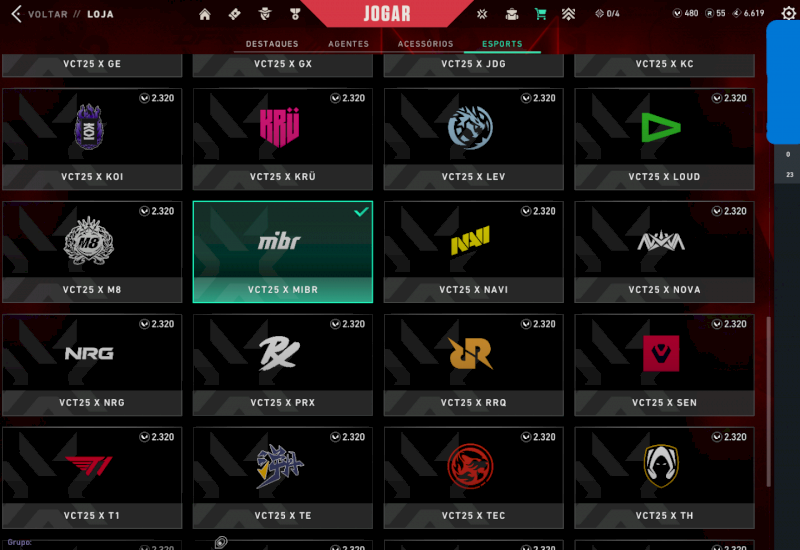Click the green store cart icon

tap(540, 14)
